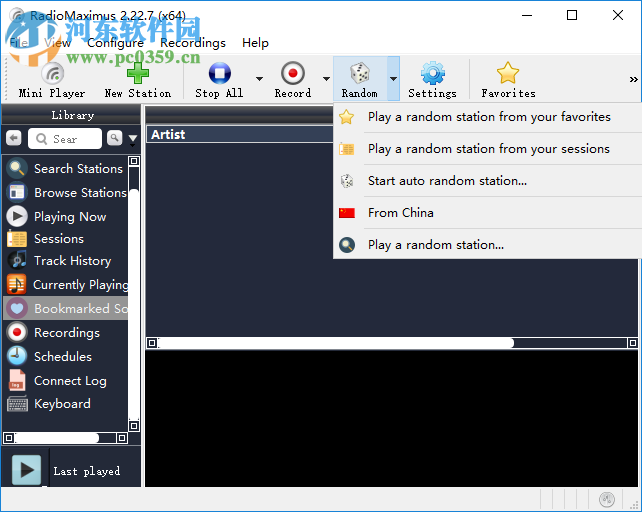Image resolution: width=642 pixels, height=512 pixels.
Task: Click the library scroll-up button
Action: (134, 161)
